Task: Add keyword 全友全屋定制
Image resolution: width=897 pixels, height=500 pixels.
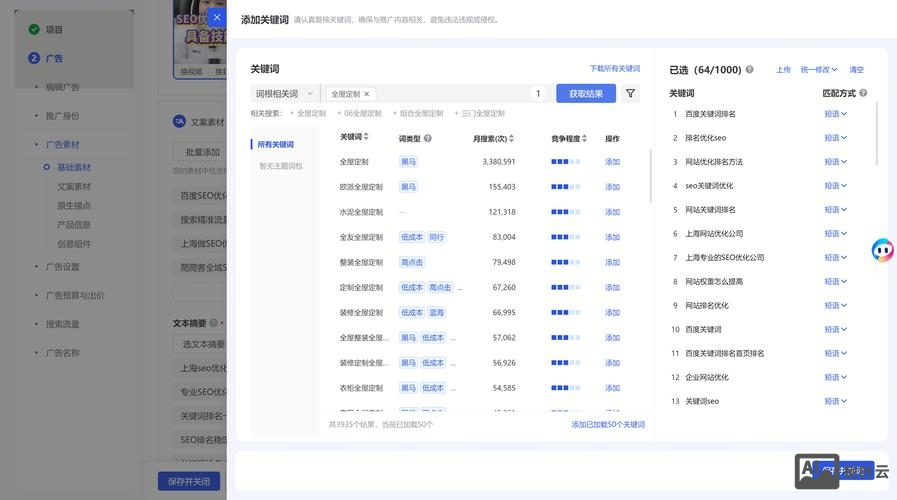Action: pyautogui.click(x=612, y=237)
